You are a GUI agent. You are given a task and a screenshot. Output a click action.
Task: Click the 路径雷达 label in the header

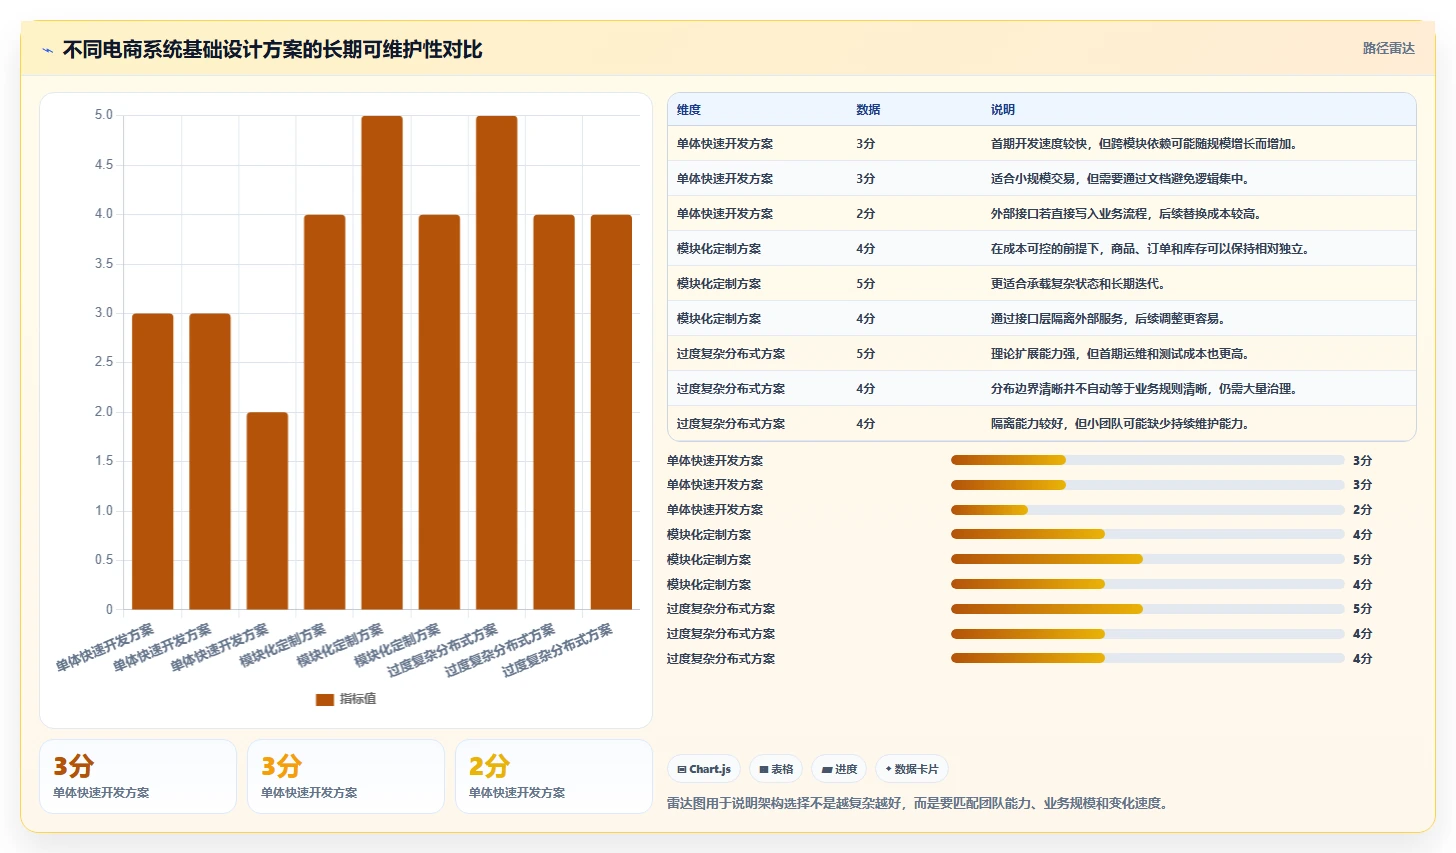tap(1389, 48)
